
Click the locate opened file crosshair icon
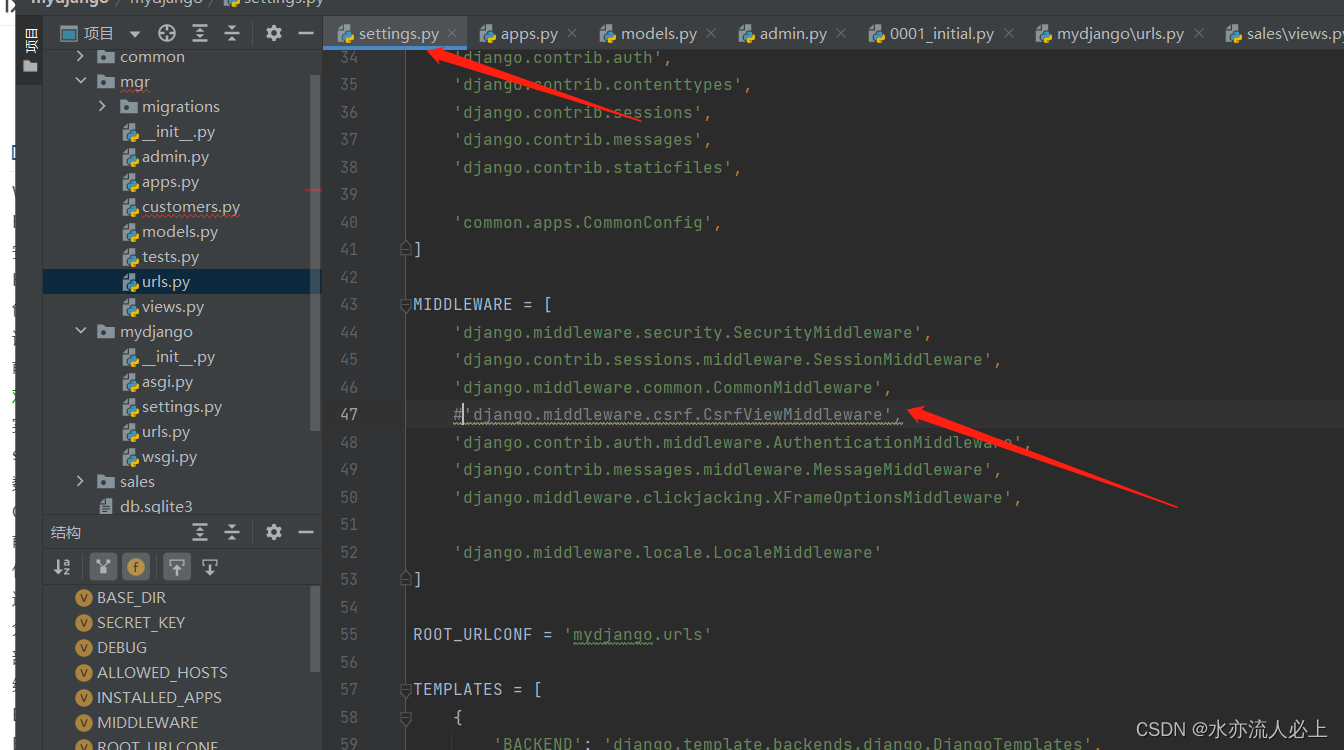click(x=167, y=33)
